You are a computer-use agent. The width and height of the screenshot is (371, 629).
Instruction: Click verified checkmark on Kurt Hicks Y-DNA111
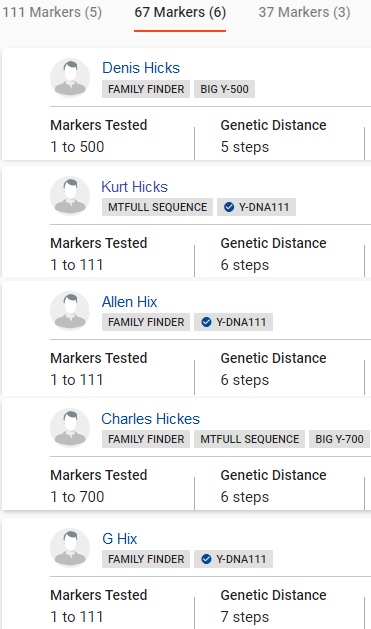click(x=229, y=207)
